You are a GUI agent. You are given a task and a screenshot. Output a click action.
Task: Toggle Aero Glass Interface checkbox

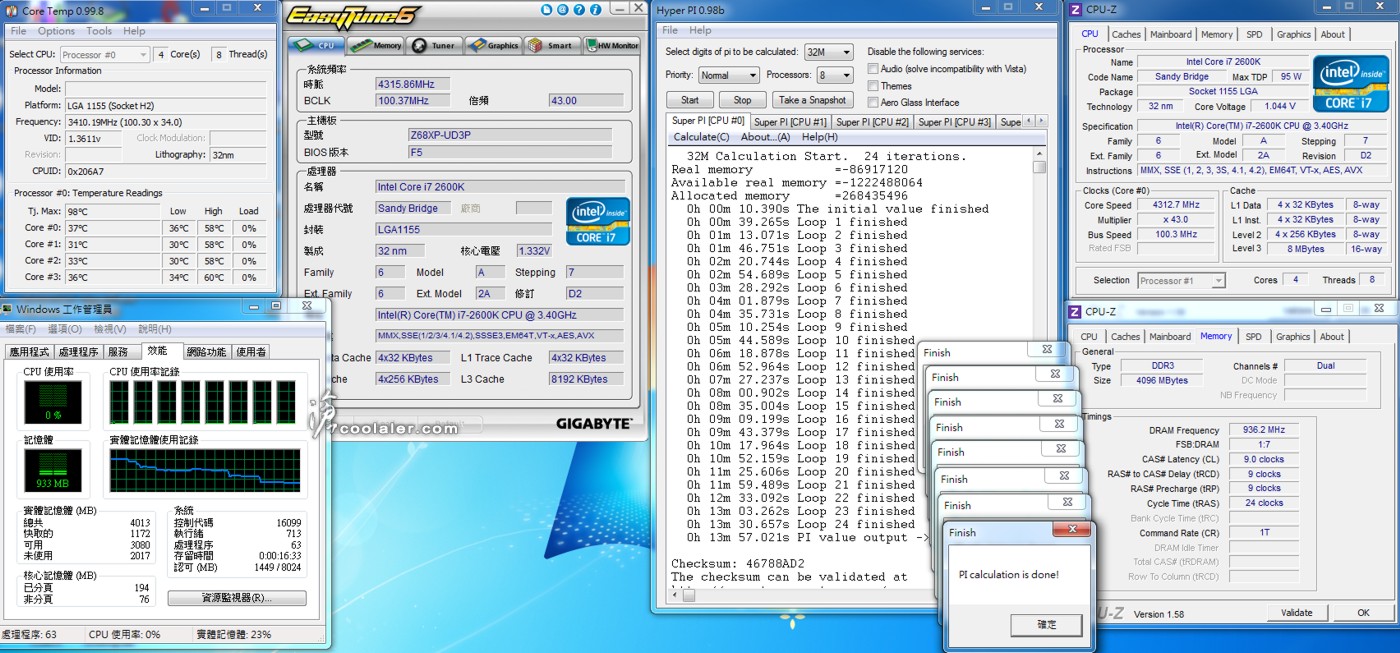click(873, 102)
